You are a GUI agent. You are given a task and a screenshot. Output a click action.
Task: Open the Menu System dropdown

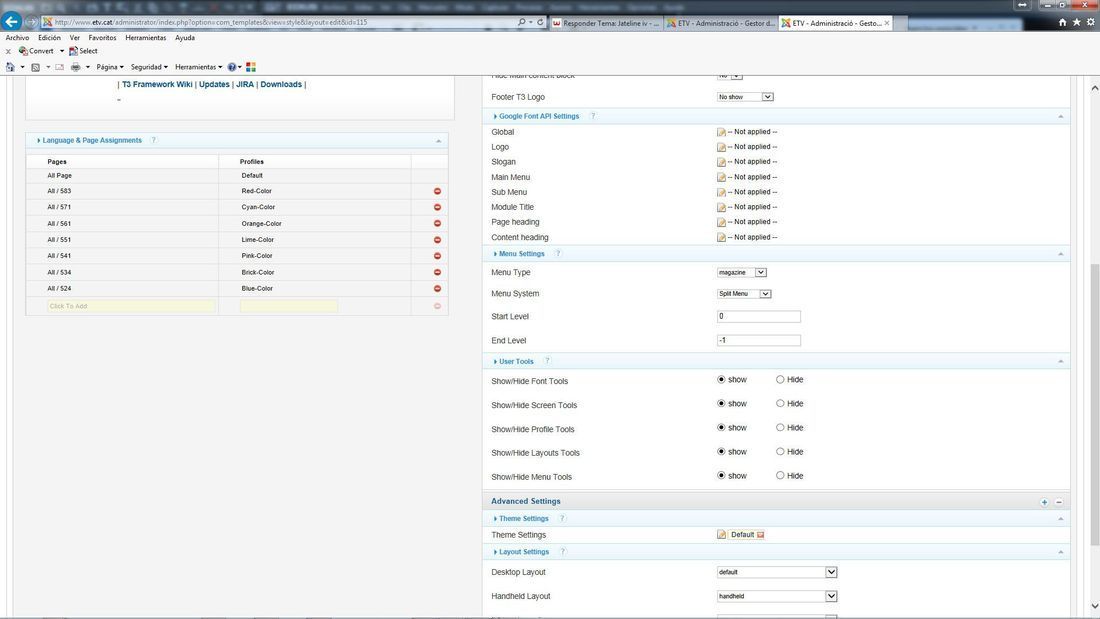coord(744,294)
